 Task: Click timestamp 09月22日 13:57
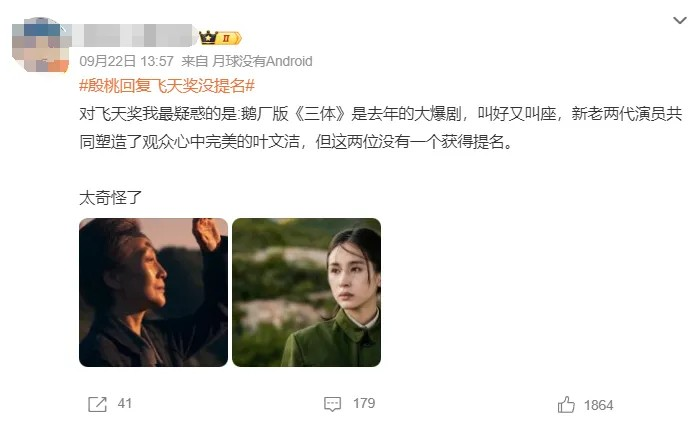click(x=127, y=61)
